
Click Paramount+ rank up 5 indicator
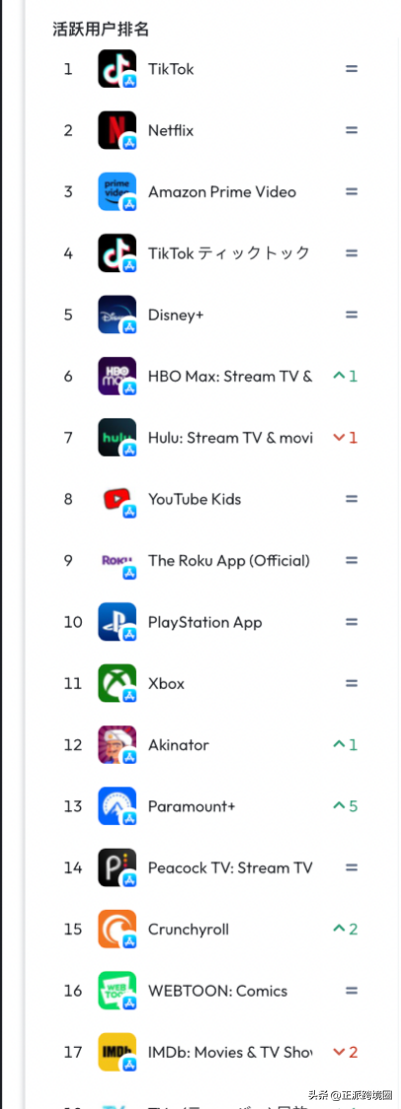tap(345, 806)
